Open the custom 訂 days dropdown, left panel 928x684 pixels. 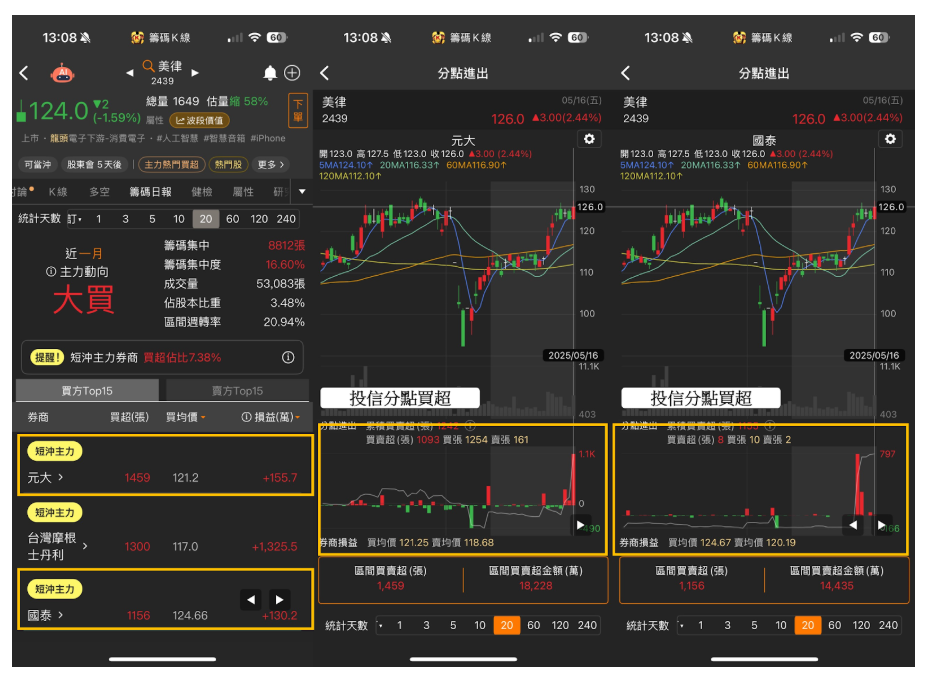pyautogui.click(x=75, y=219)
